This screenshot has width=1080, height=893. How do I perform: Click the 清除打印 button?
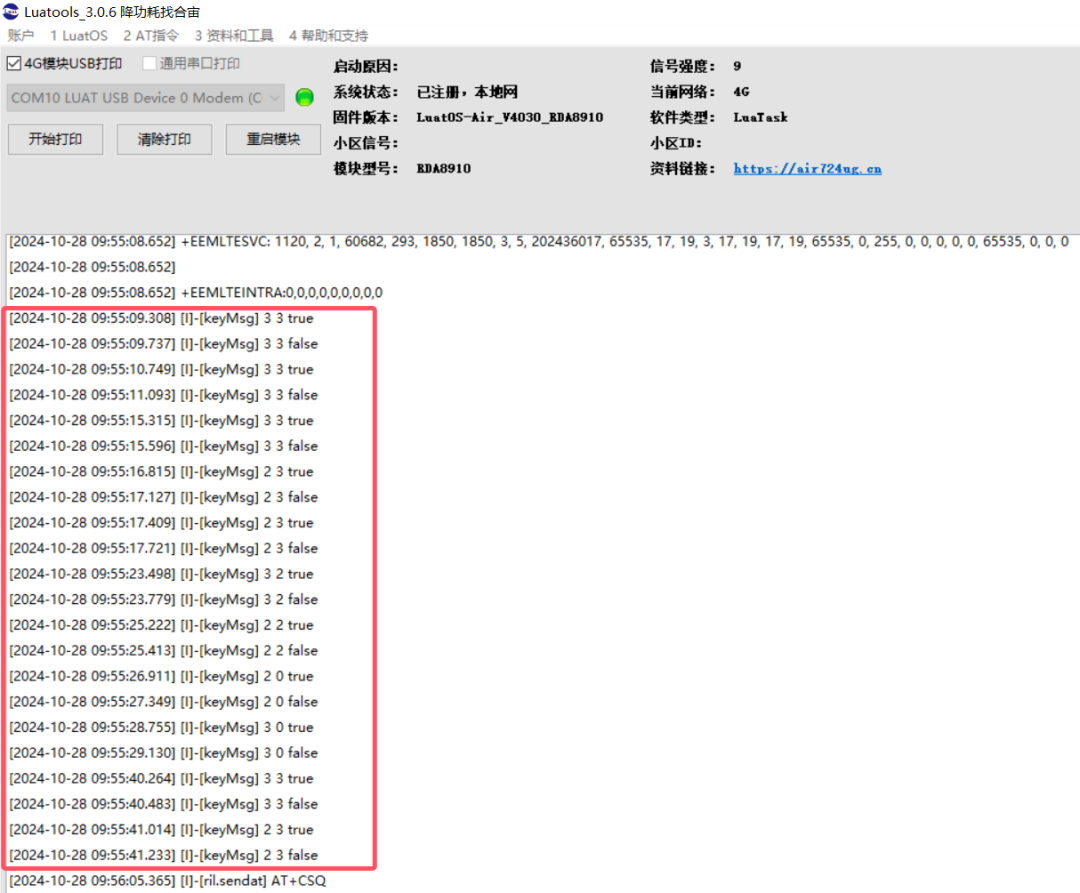coord(164,139)
